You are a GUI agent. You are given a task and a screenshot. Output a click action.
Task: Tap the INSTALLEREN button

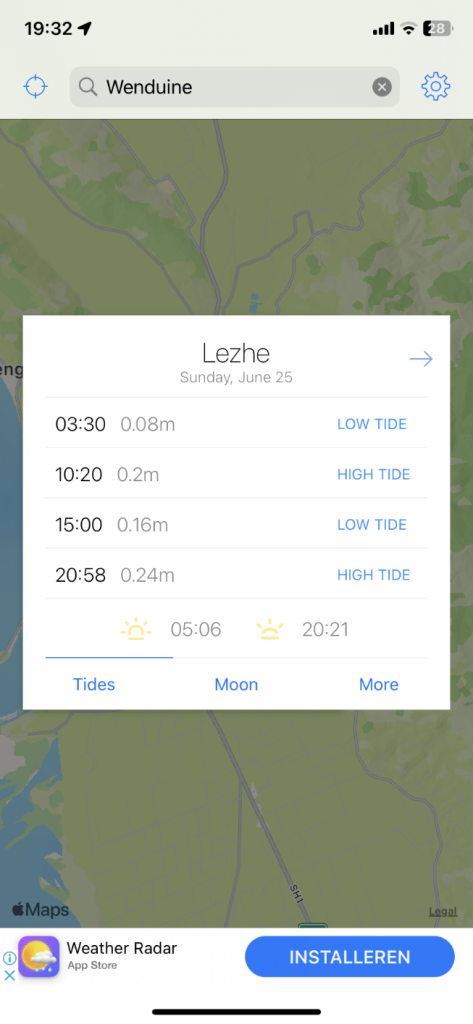click(350, 957)
